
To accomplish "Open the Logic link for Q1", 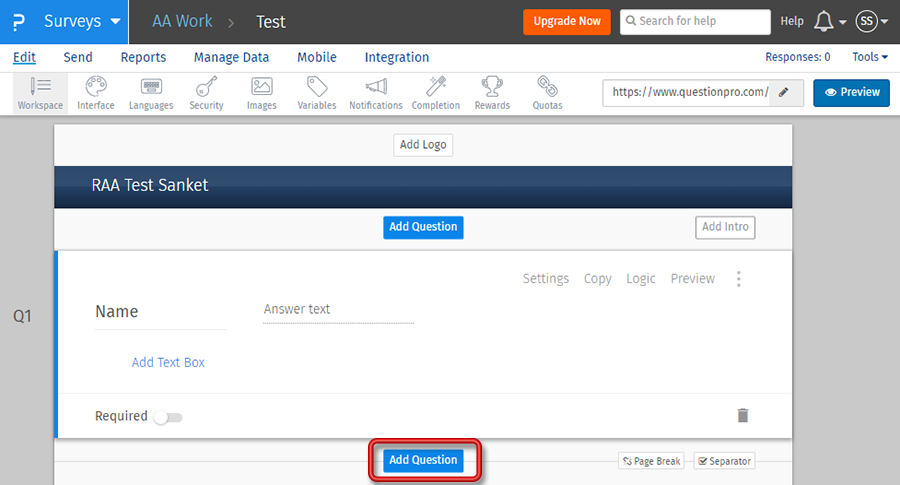I will click(x=641, y=279).
